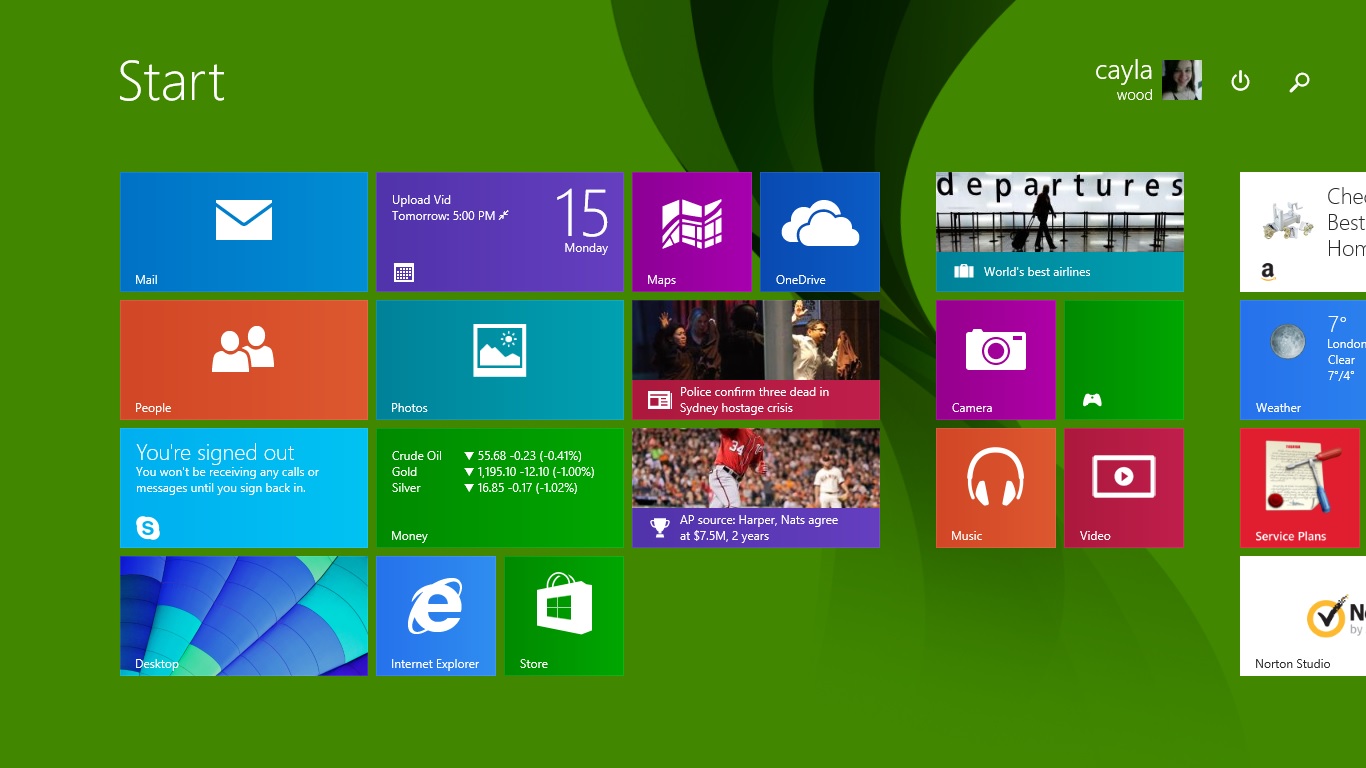Open the People tile
The width and height of the screenshot is (1366, 768).
pos(244,360)
